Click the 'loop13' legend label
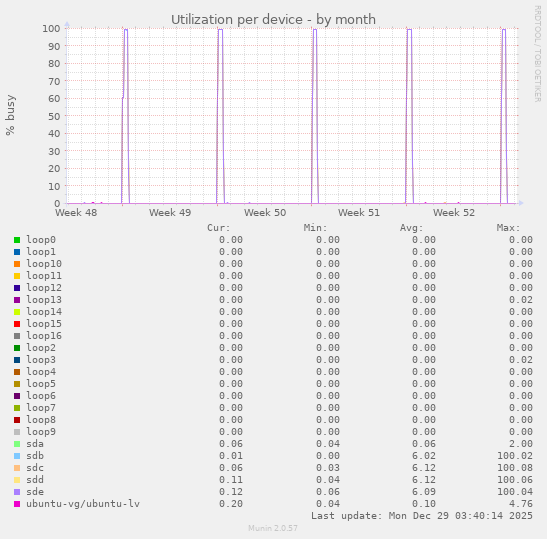 click(44, 300)
